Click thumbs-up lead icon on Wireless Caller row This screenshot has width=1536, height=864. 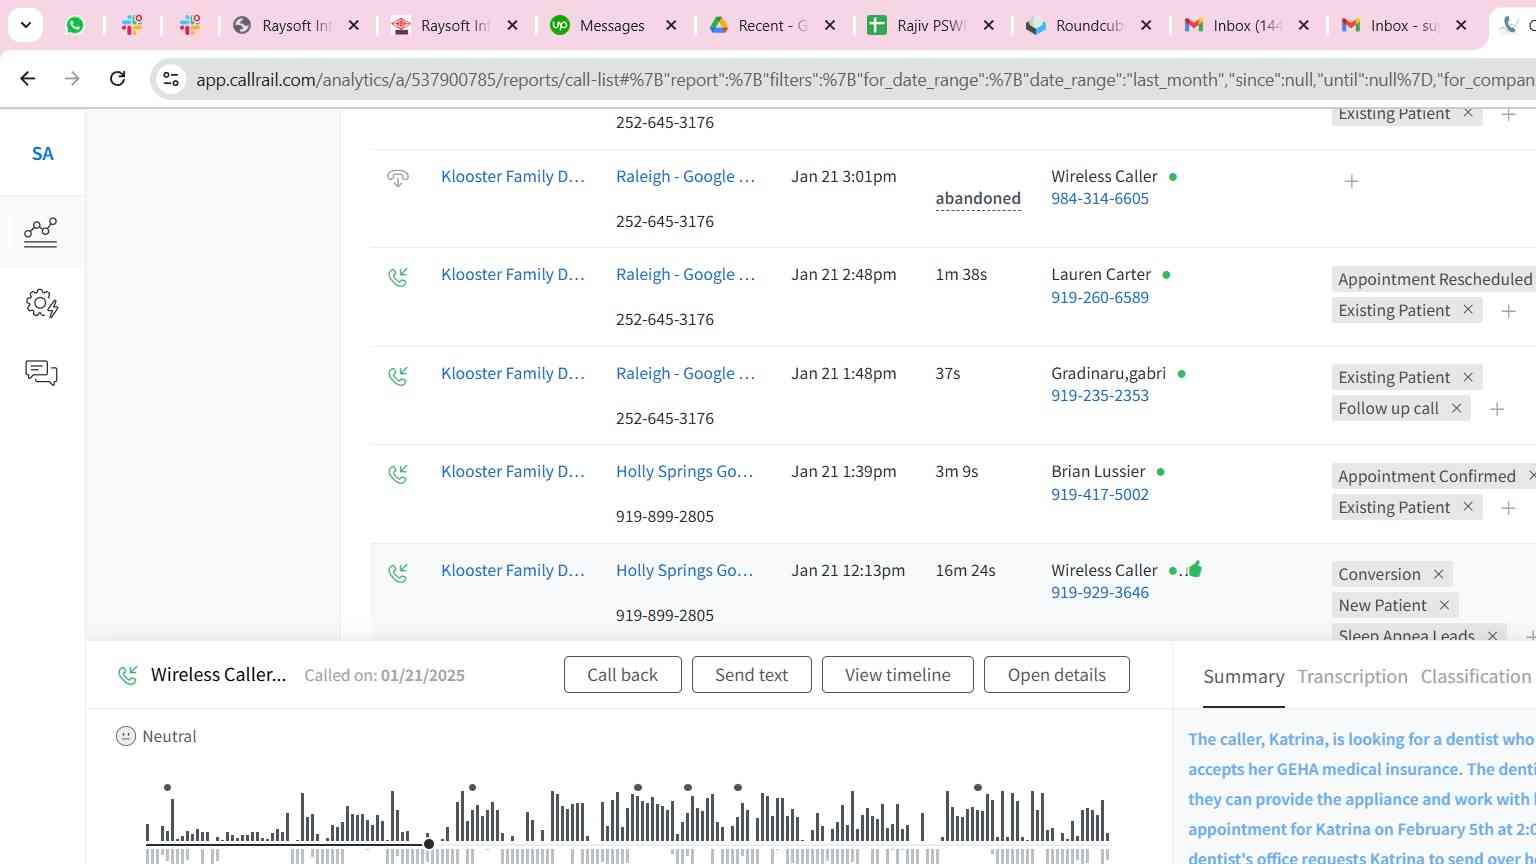(1194, 569)
